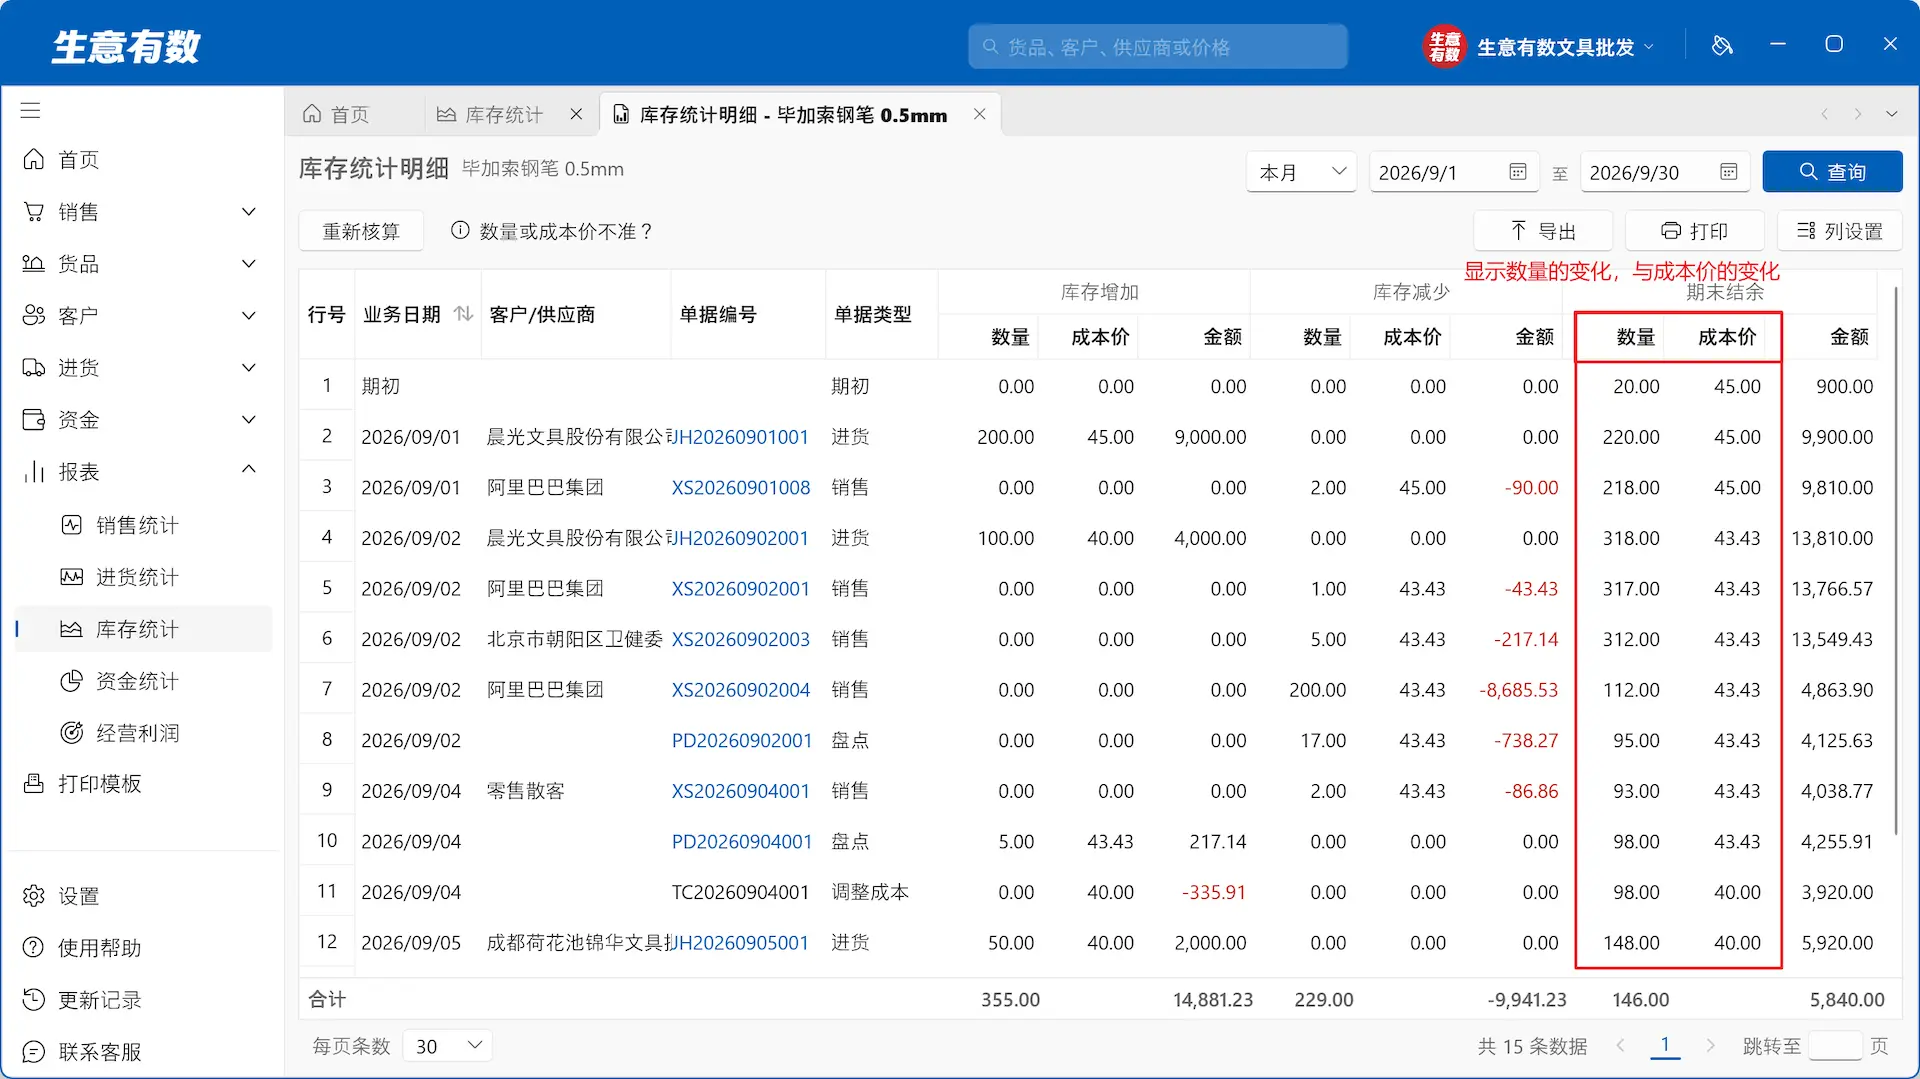Open document link XS20260902004
This screenshot has height=1079, width=1920.
click(741, 690)
